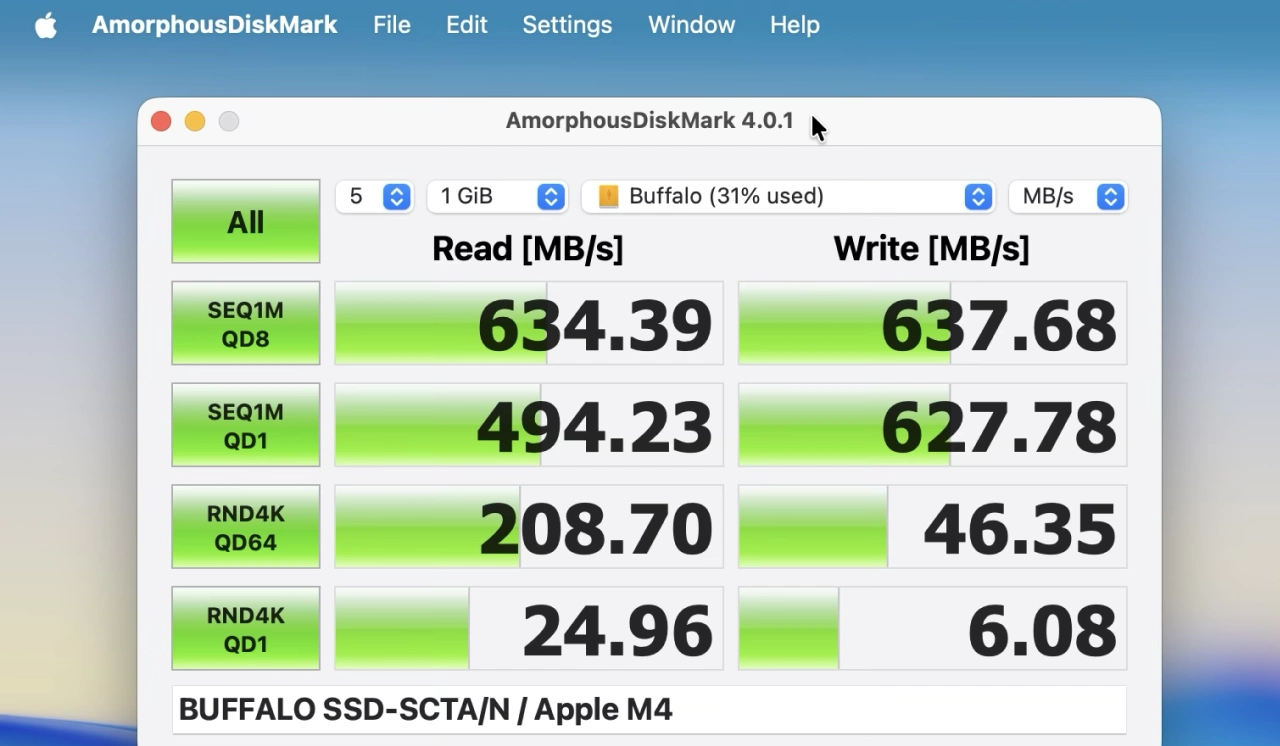Open the MB/s unit dropdown
Screen dimensions: 1280x746
point(1067,196)
